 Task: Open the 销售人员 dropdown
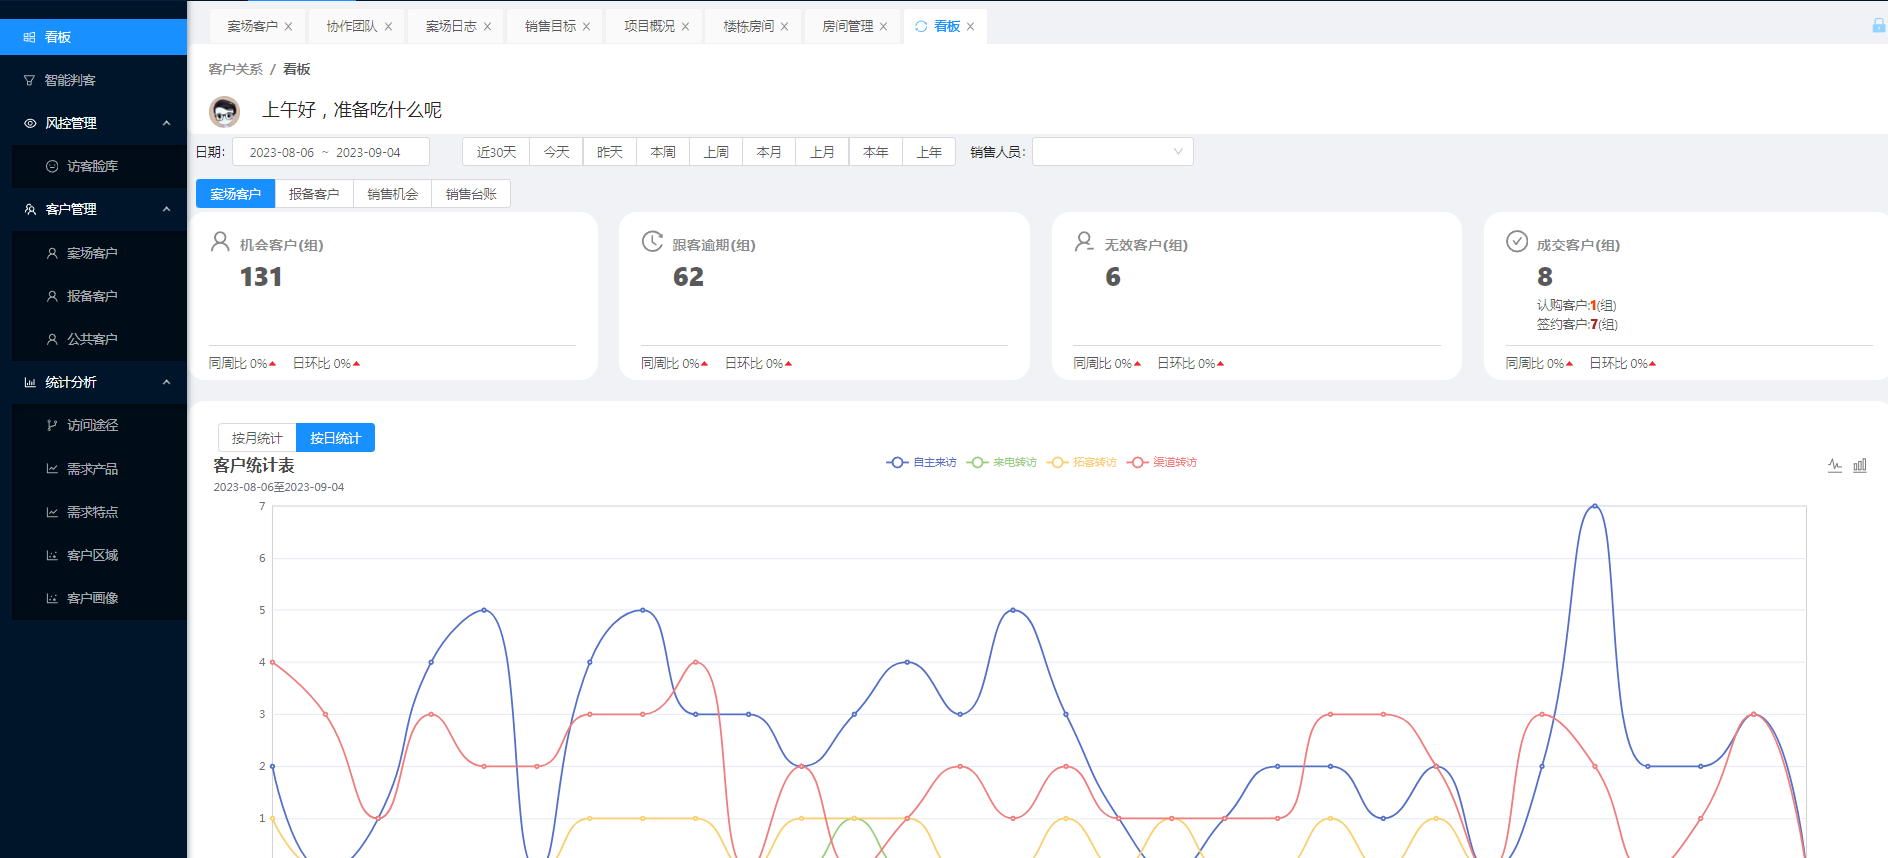[x=1113, y=152]
